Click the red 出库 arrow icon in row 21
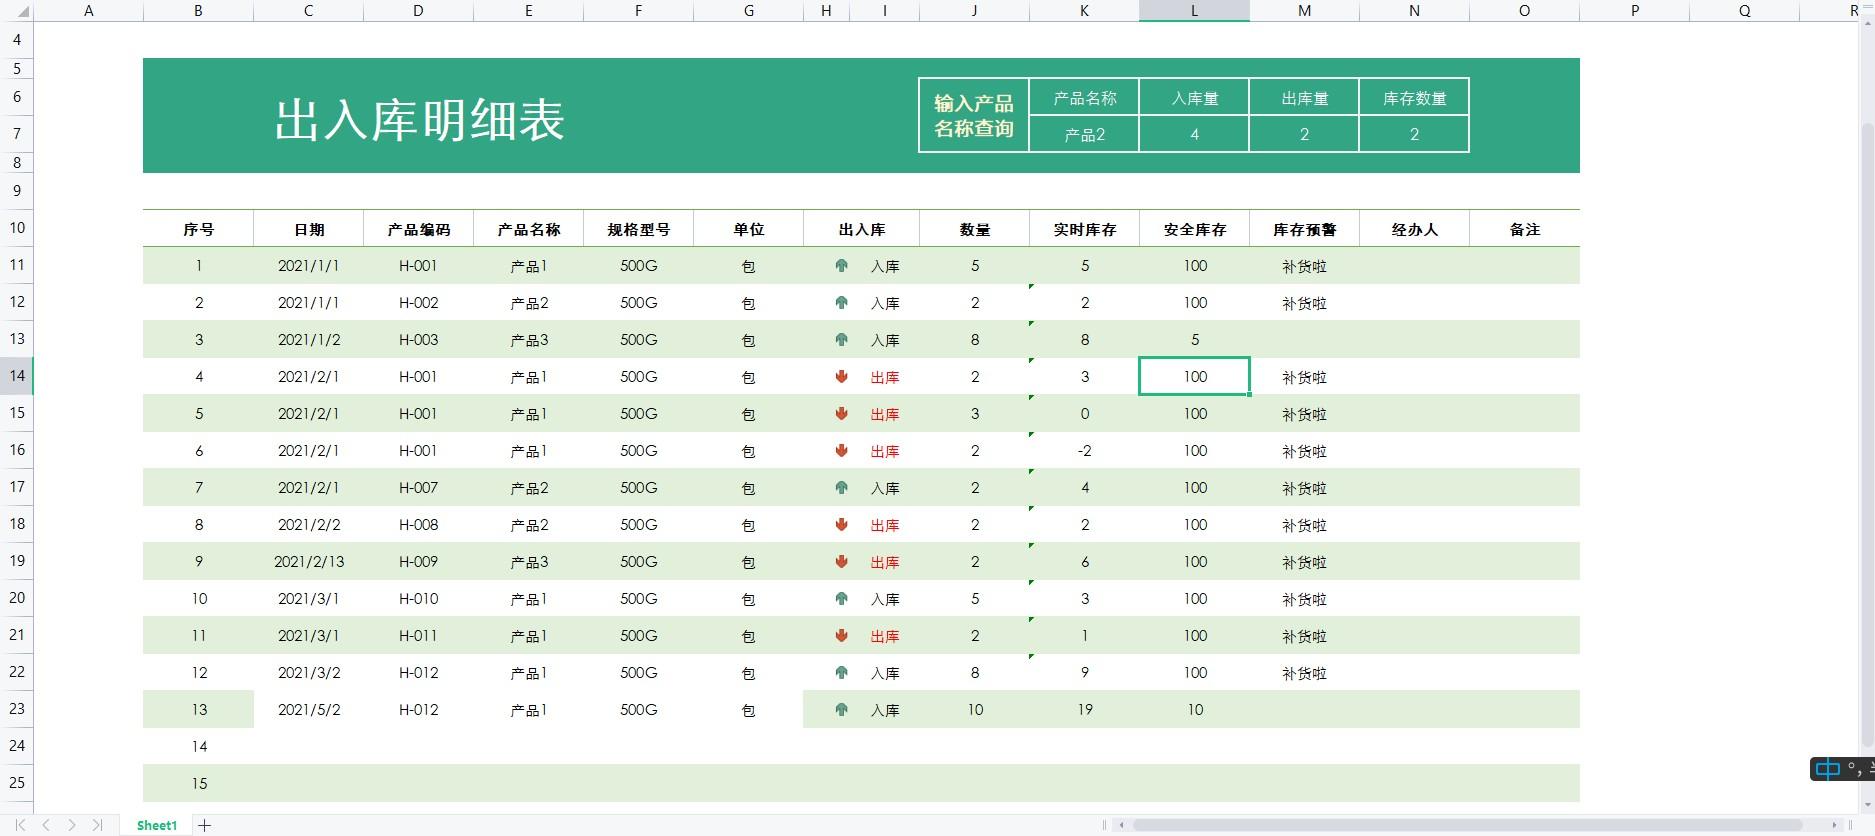Viewport: 1875px width, 836px height. point(842,636)
